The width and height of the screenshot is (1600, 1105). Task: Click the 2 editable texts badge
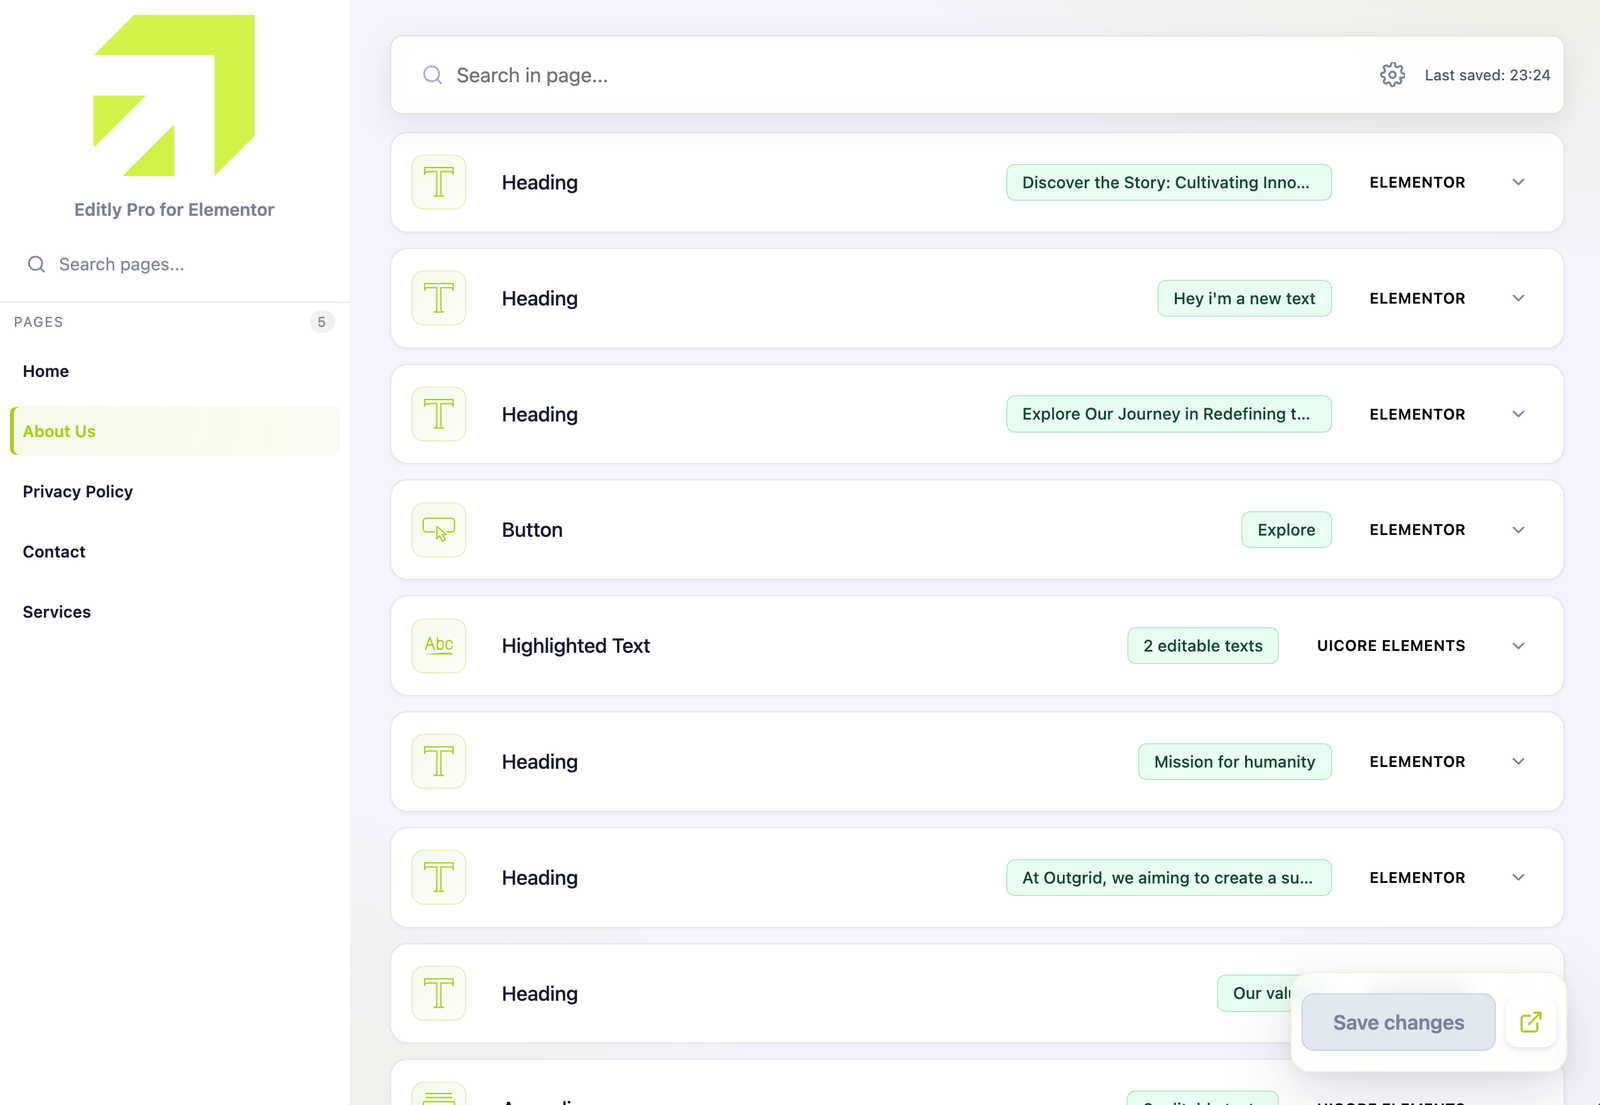tap(1203, 646)
